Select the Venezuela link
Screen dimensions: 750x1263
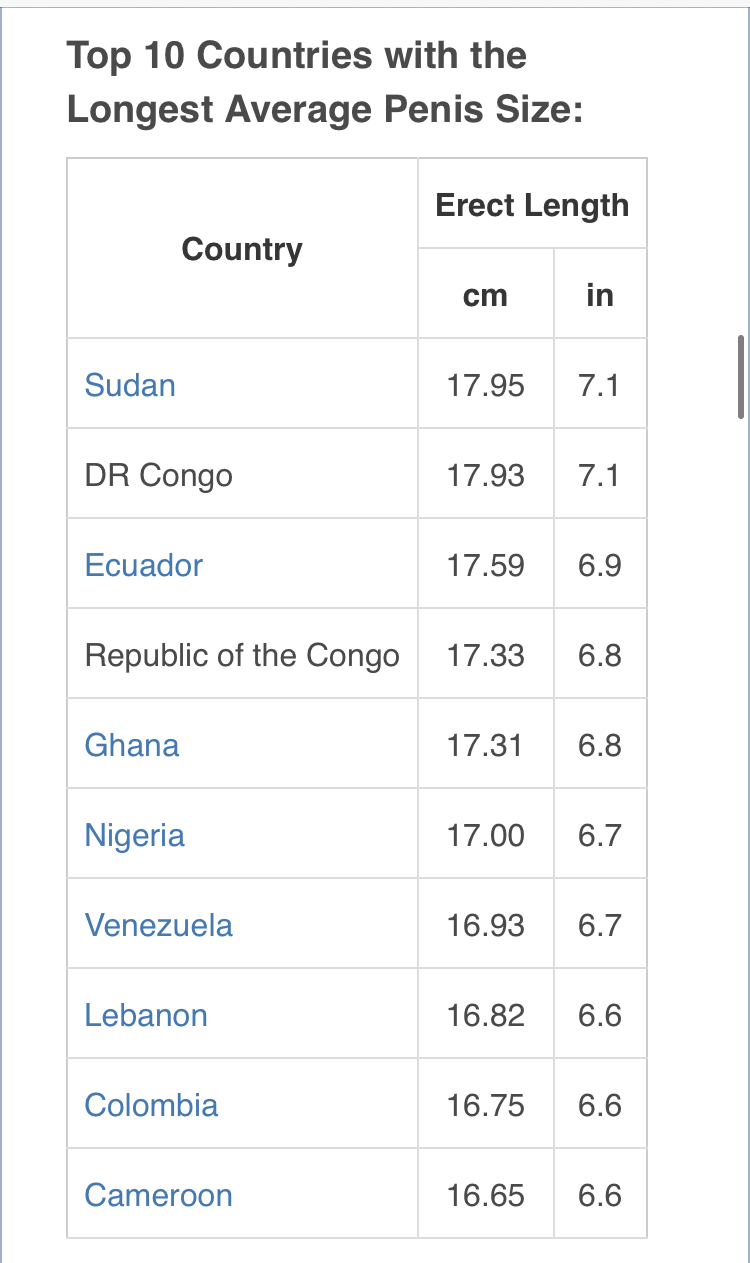tap(159, 925)
